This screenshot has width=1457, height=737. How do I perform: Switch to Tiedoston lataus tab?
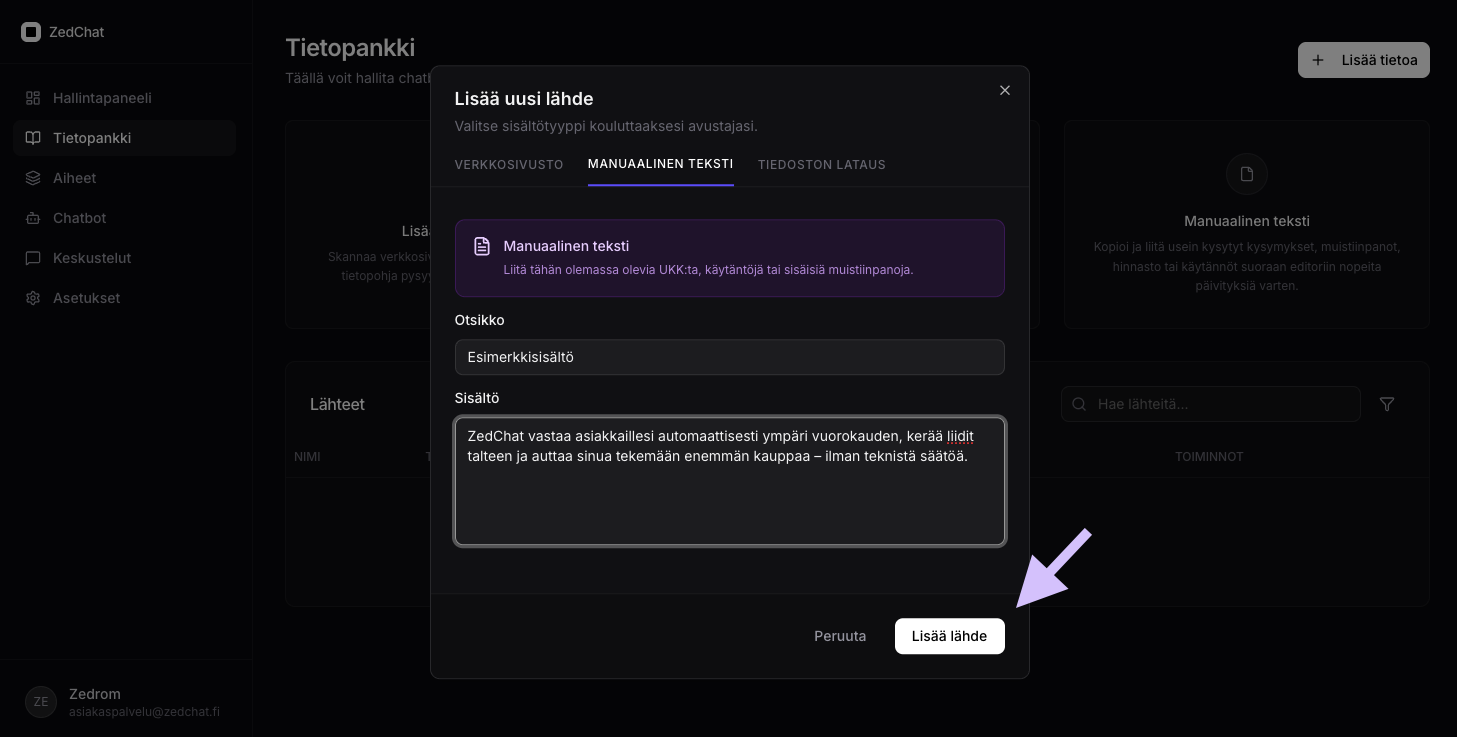[x=821, y=164]
